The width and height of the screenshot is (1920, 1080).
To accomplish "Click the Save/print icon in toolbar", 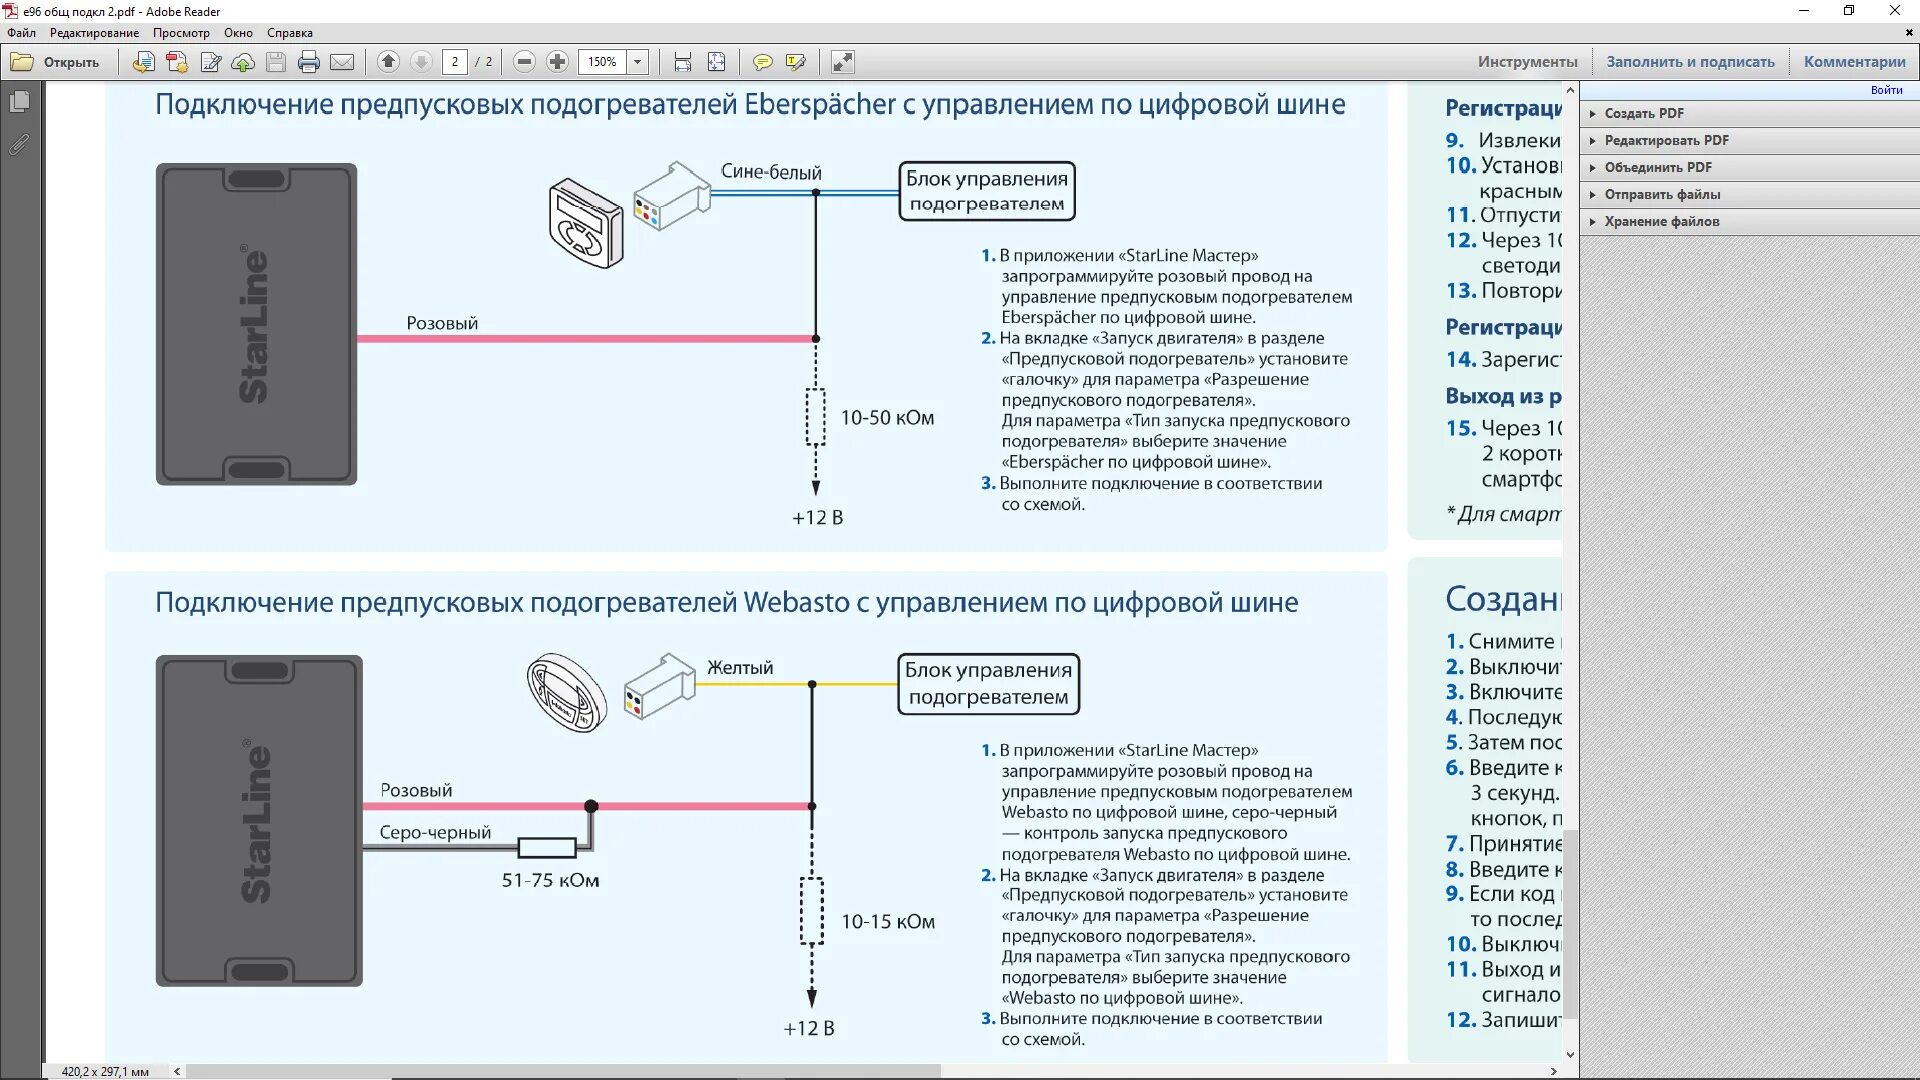I will 276,62.
